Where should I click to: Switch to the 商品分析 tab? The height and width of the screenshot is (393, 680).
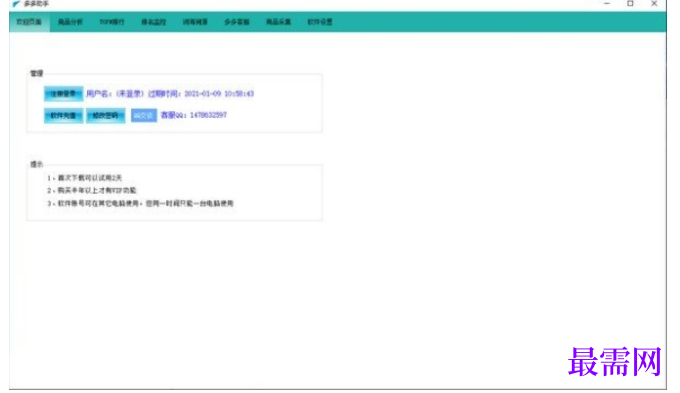(70, 22)
